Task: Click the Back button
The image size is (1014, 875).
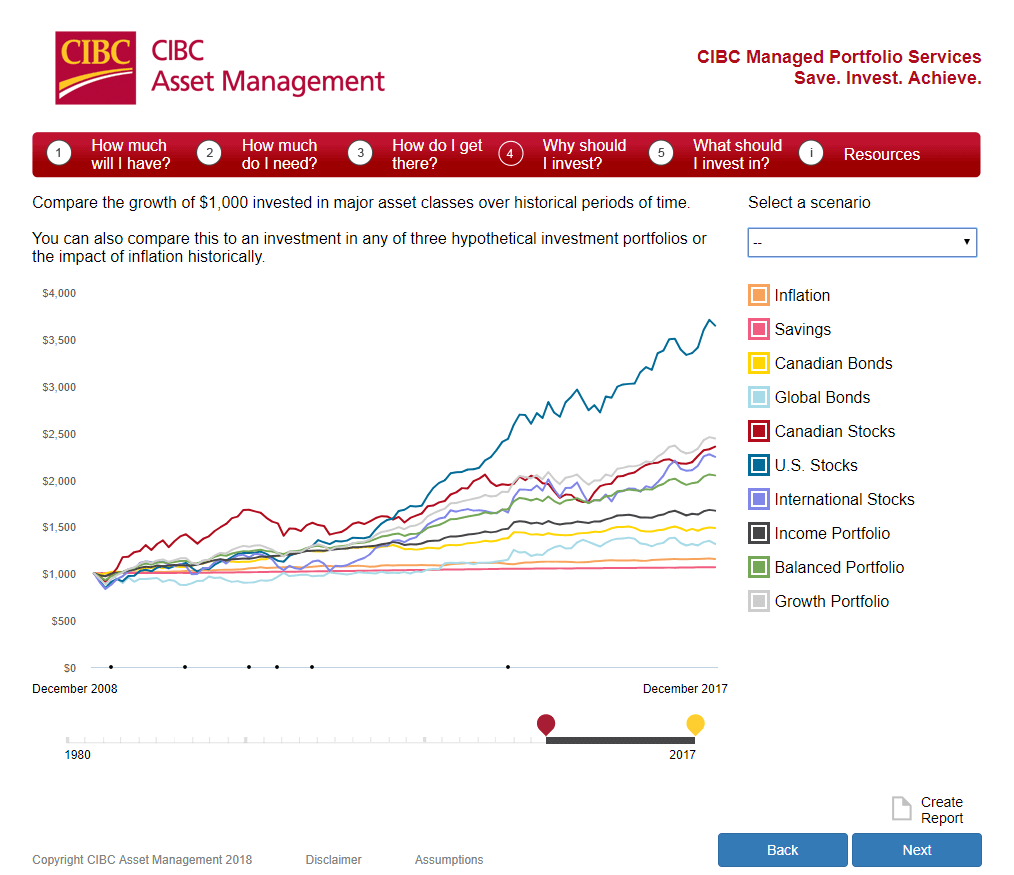Action: click(x=782, y=850)
